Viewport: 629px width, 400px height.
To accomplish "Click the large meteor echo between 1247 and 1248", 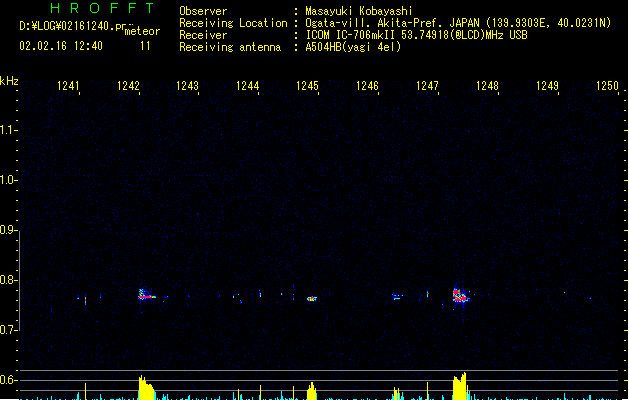I will coord(461,296).
